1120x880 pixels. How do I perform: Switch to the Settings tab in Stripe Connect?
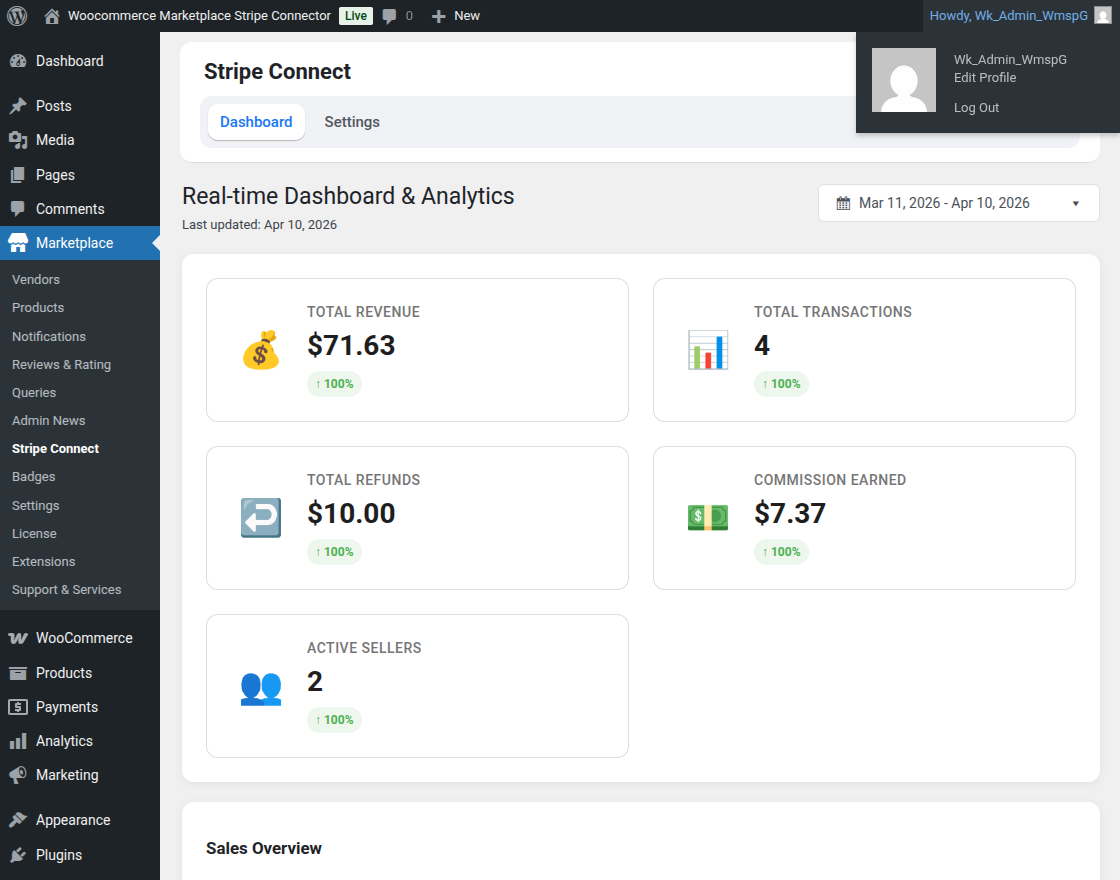point(352,121)
